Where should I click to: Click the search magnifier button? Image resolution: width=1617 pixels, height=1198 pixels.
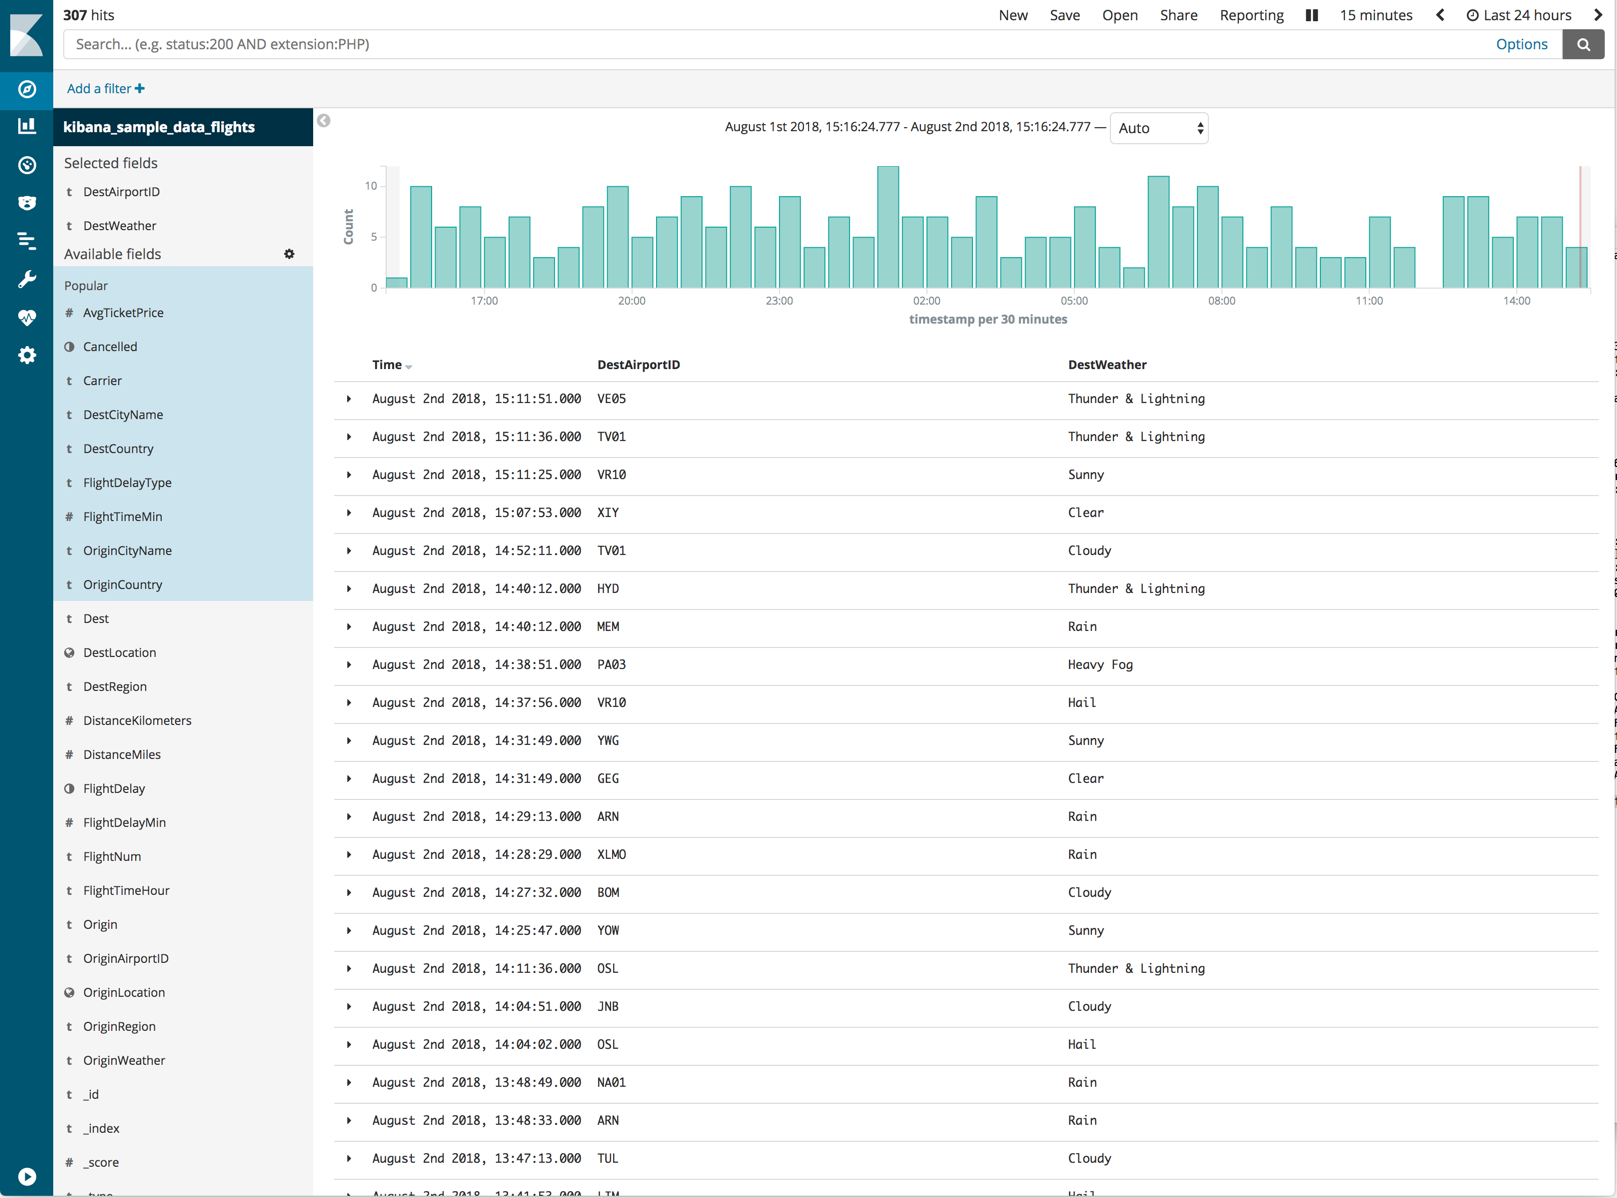[x=1583, y=44]
